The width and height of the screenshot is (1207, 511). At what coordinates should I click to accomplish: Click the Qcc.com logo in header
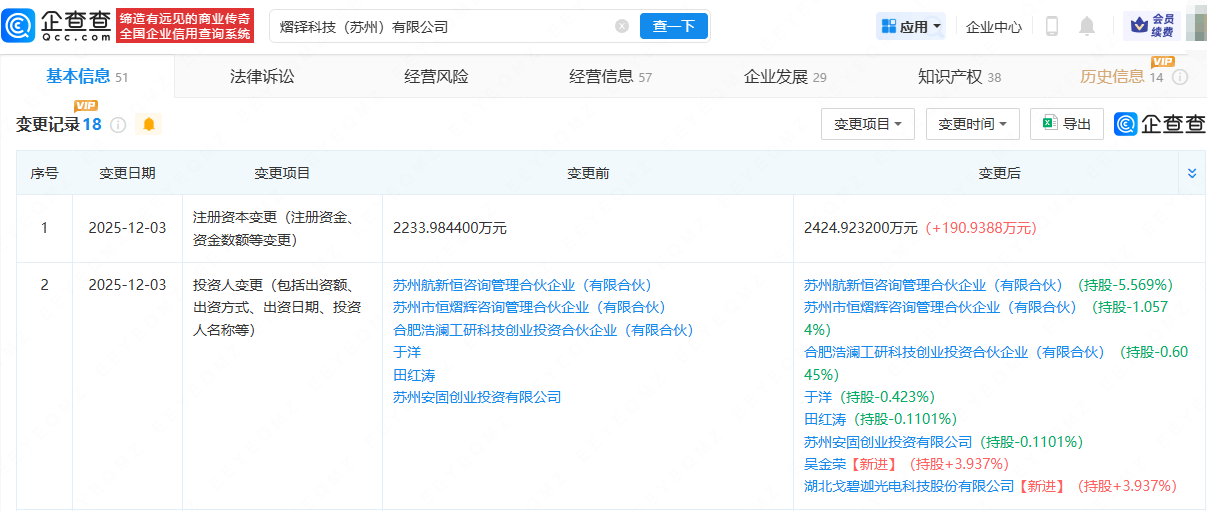[57, 26]
